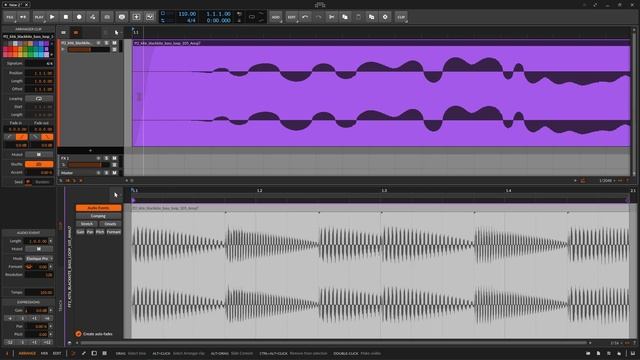This screenshot has width=640, height=360.
Task: Click the Cut scissors icon in the toolbar
Action: tap(332, 17)
